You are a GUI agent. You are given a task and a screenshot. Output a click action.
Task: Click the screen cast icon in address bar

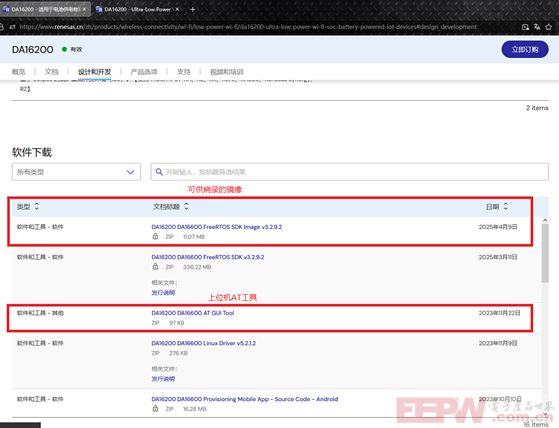[x=525, y=27]
